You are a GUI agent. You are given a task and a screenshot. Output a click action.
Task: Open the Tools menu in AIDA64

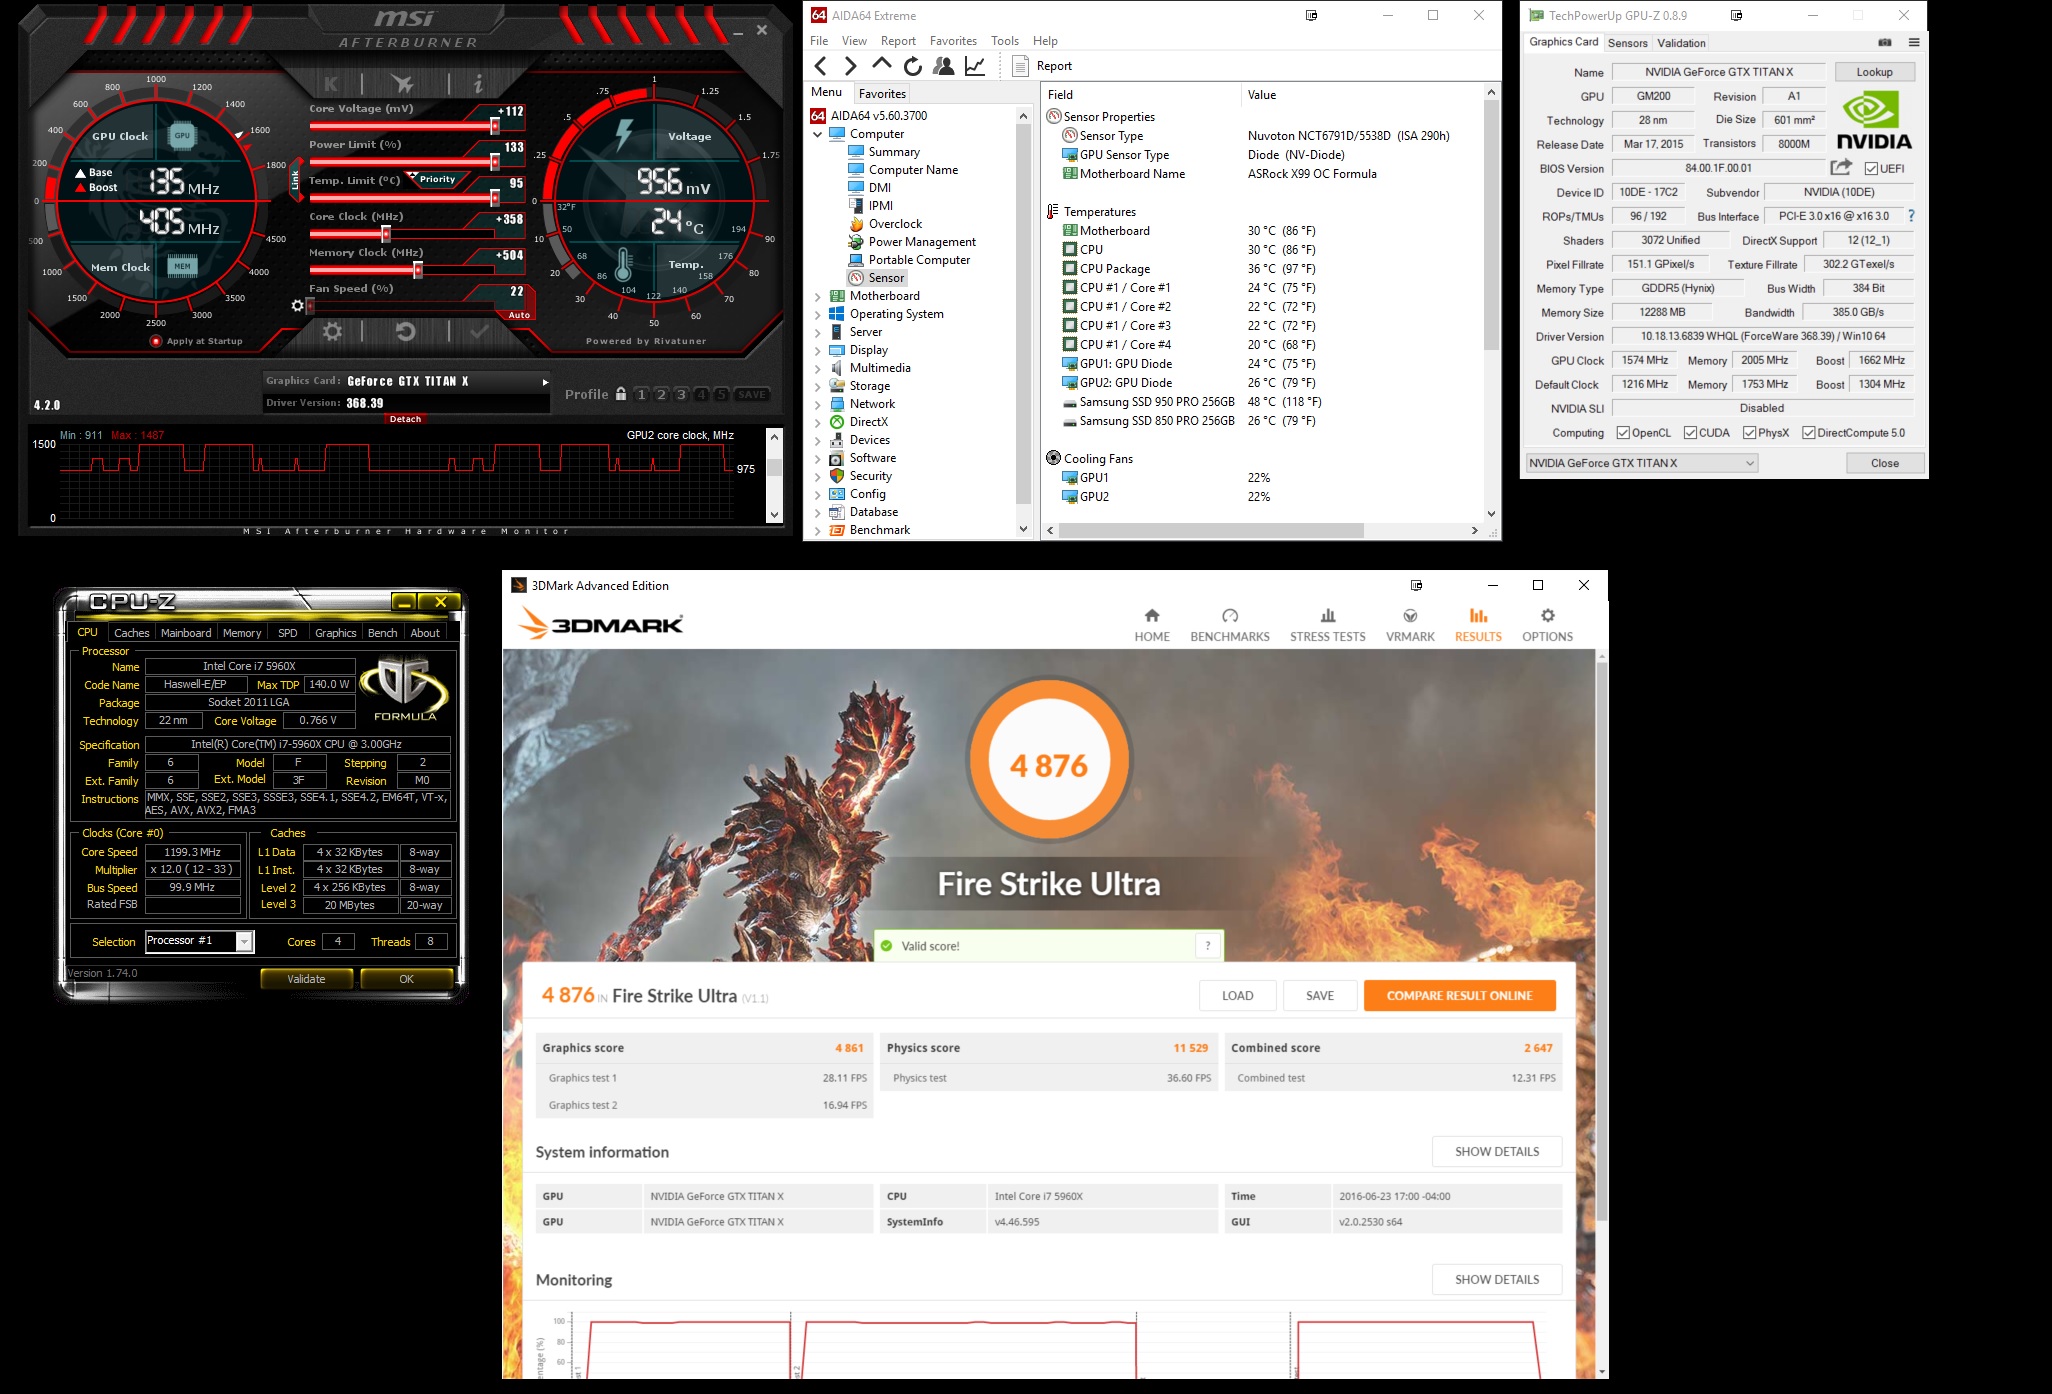pos(1005,41)
